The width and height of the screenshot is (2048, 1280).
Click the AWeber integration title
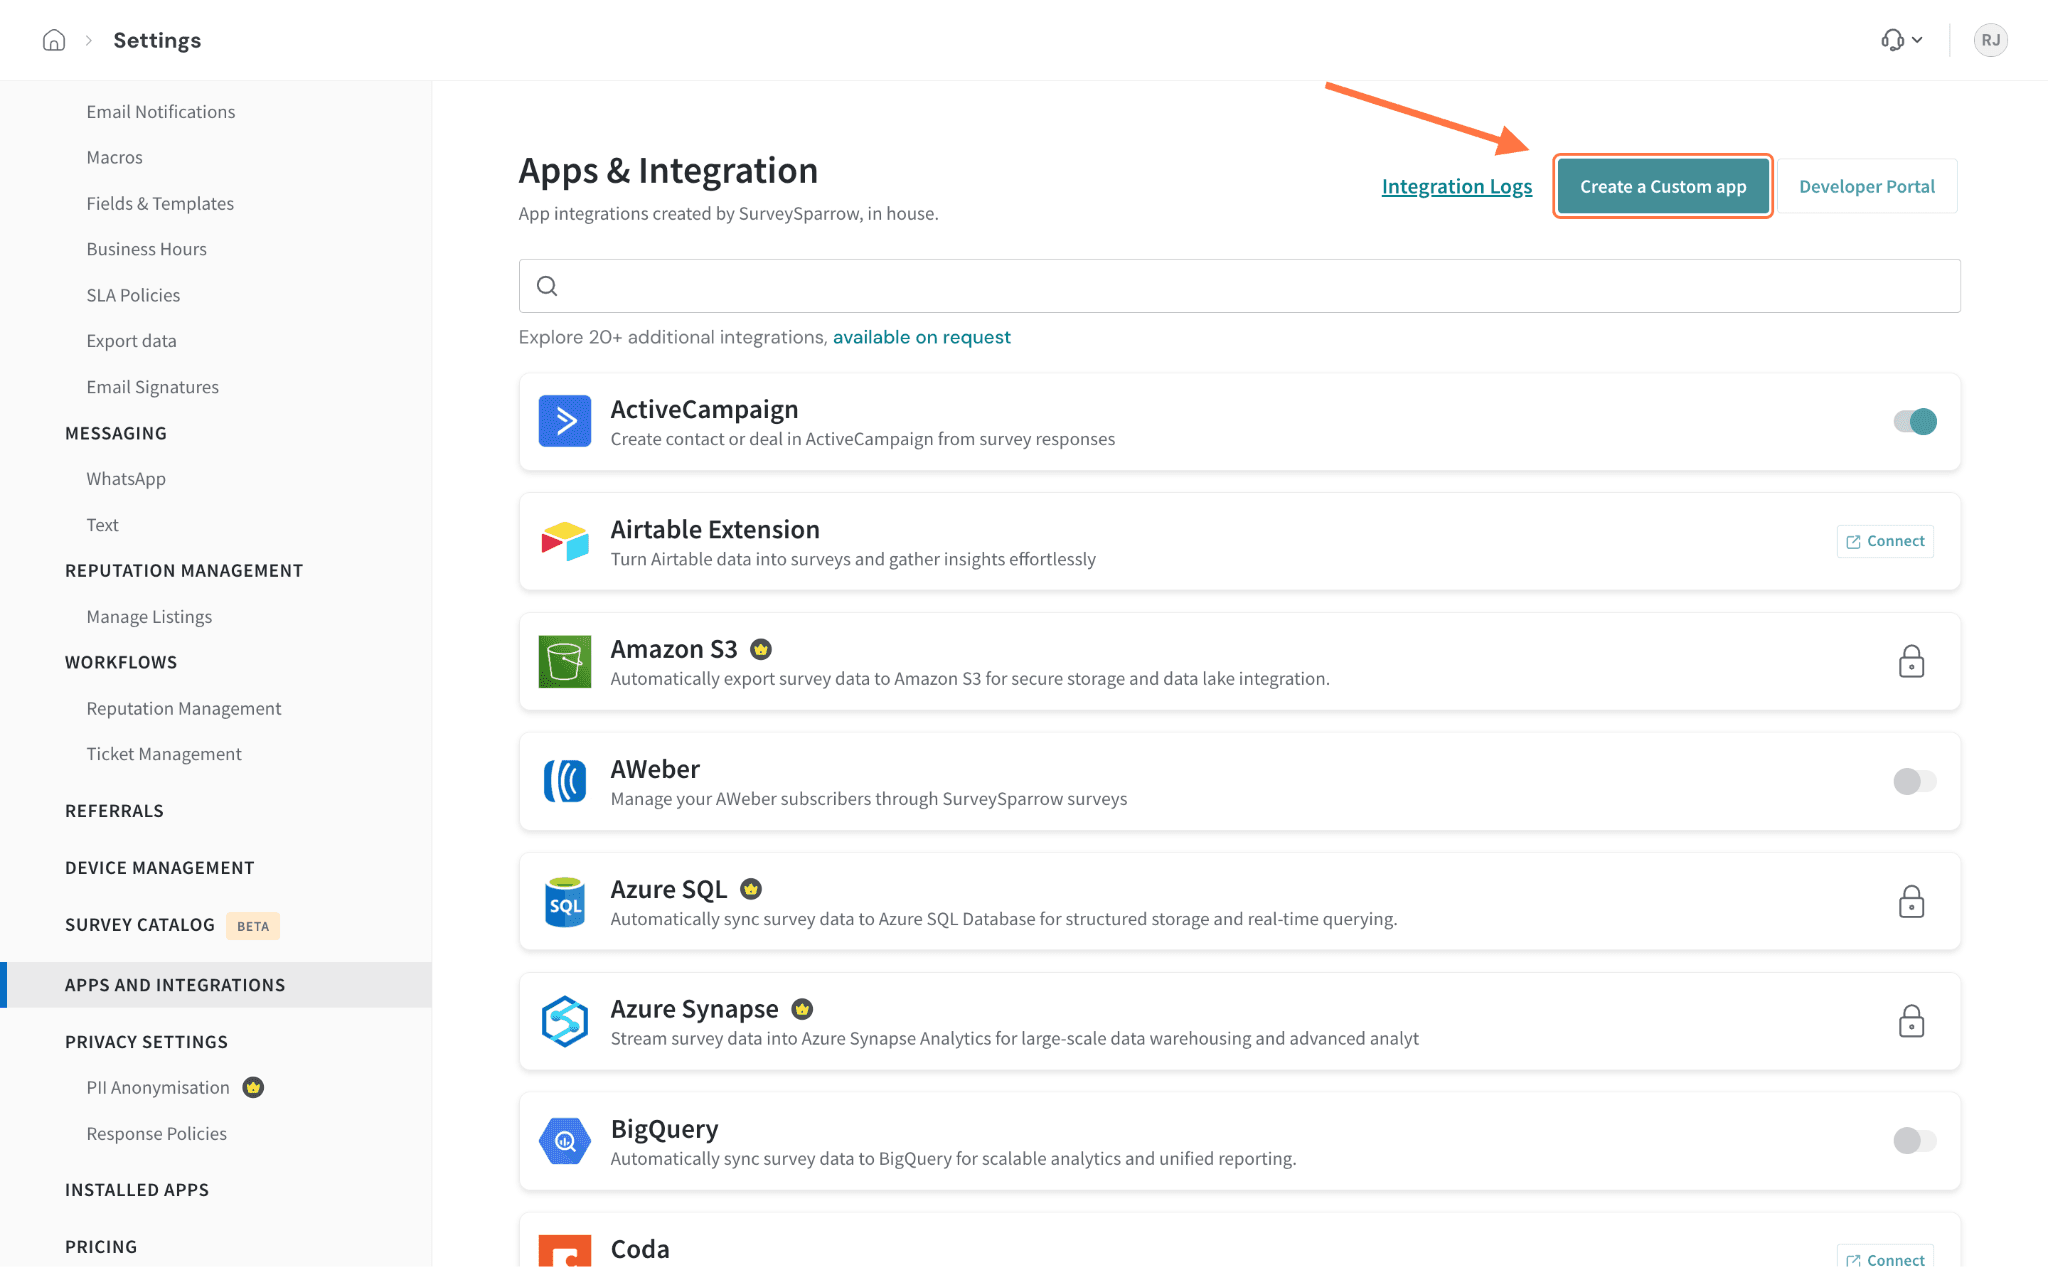(655, 769)
